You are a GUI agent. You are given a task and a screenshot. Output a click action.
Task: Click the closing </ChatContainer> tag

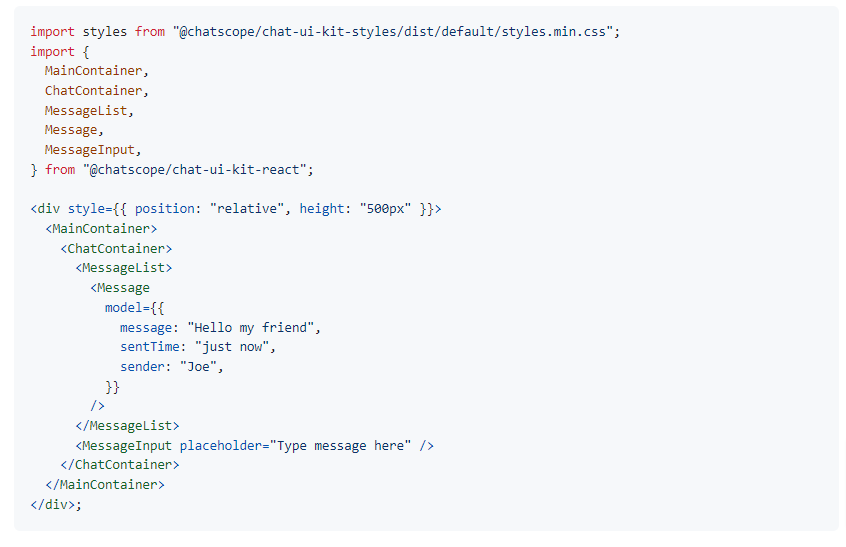[x=119, y=465]
